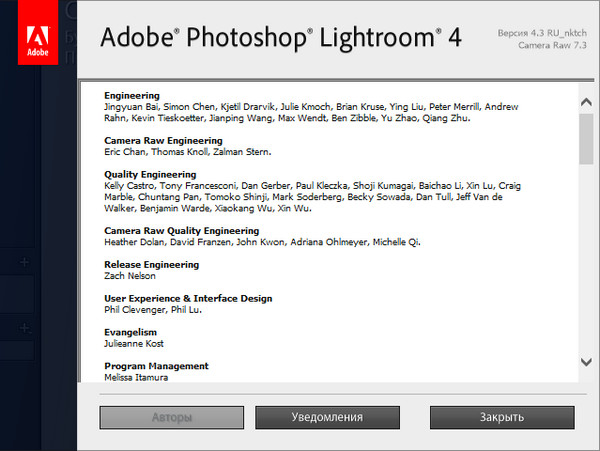Click the Release Engineering heading
The height and width of the screenshot is (451, 600).
(x=151, y=265)
